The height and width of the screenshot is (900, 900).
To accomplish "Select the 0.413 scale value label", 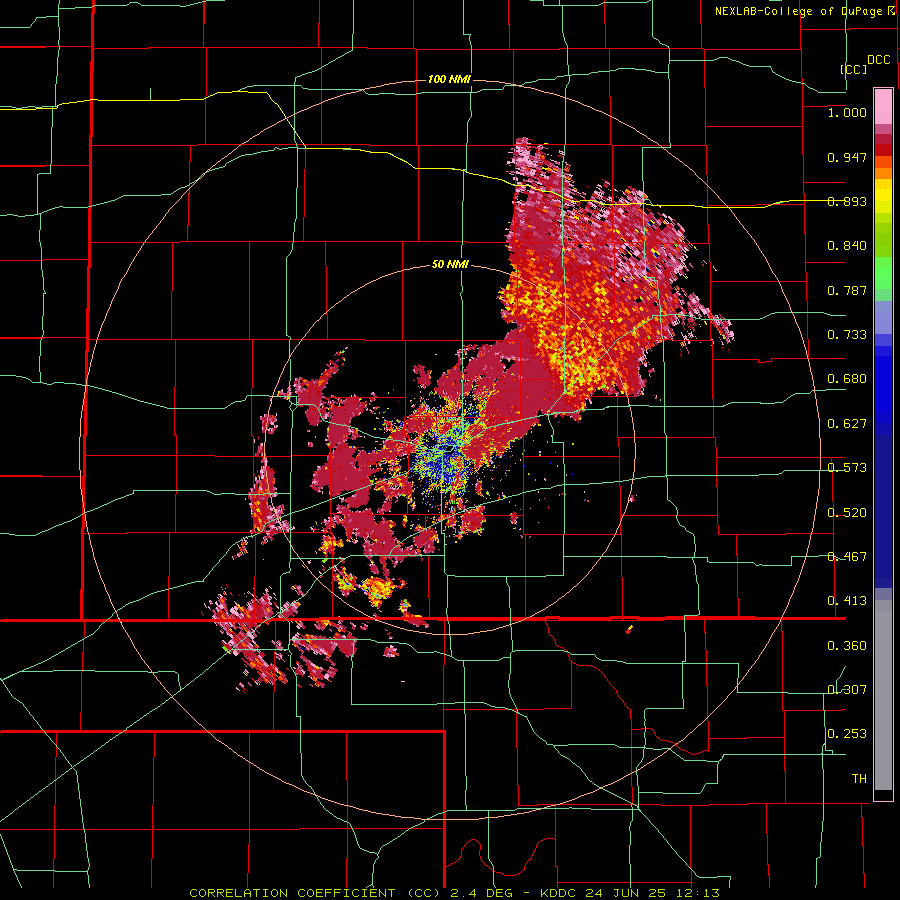I will click(847, 601).
